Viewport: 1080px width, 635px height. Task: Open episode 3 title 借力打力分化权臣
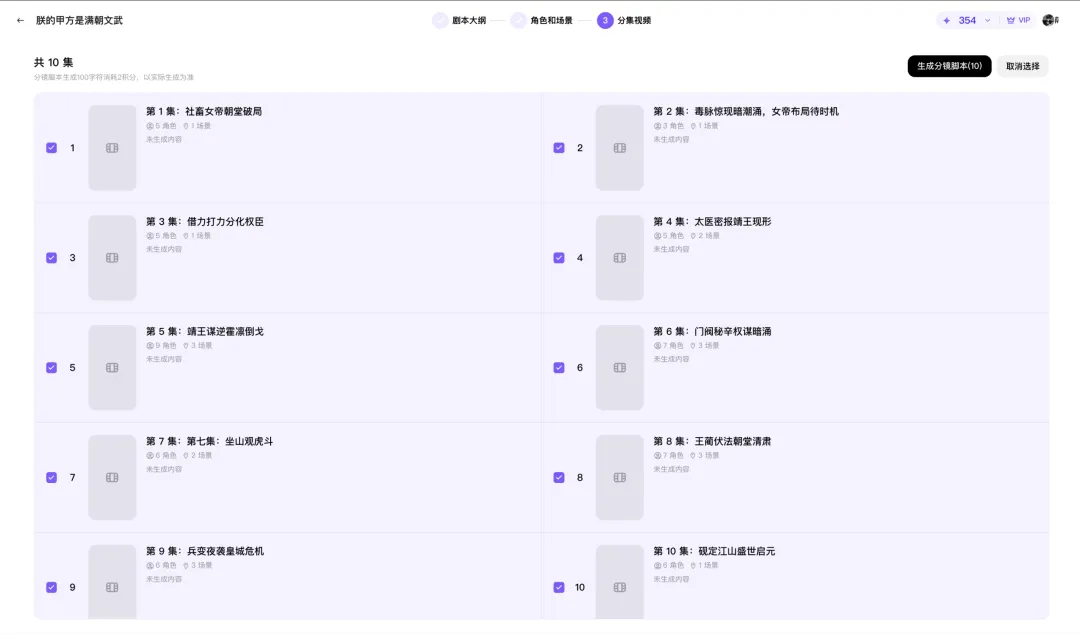point(205,221)
